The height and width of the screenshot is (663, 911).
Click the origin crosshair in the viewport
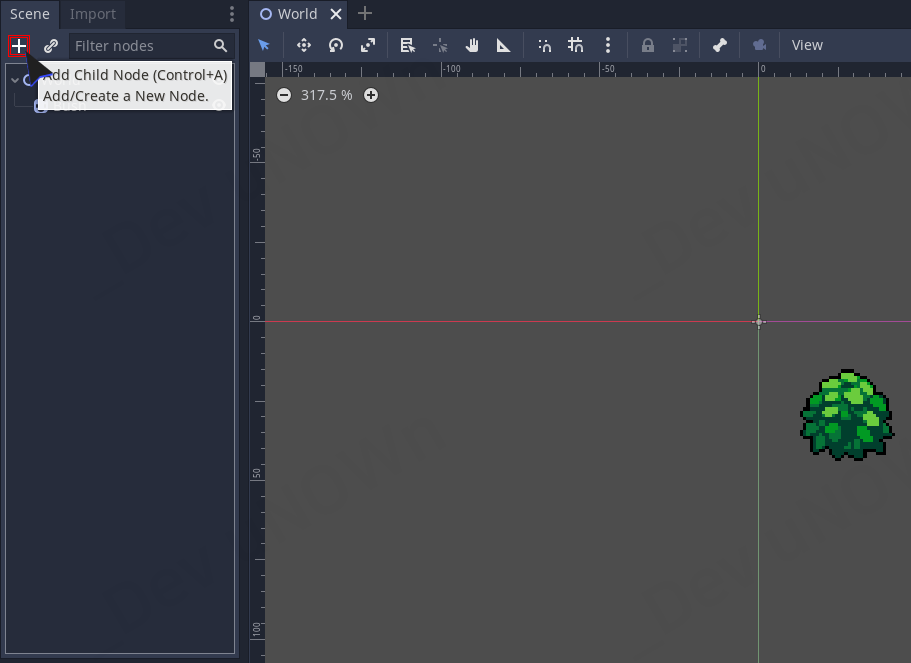(758, 321)
